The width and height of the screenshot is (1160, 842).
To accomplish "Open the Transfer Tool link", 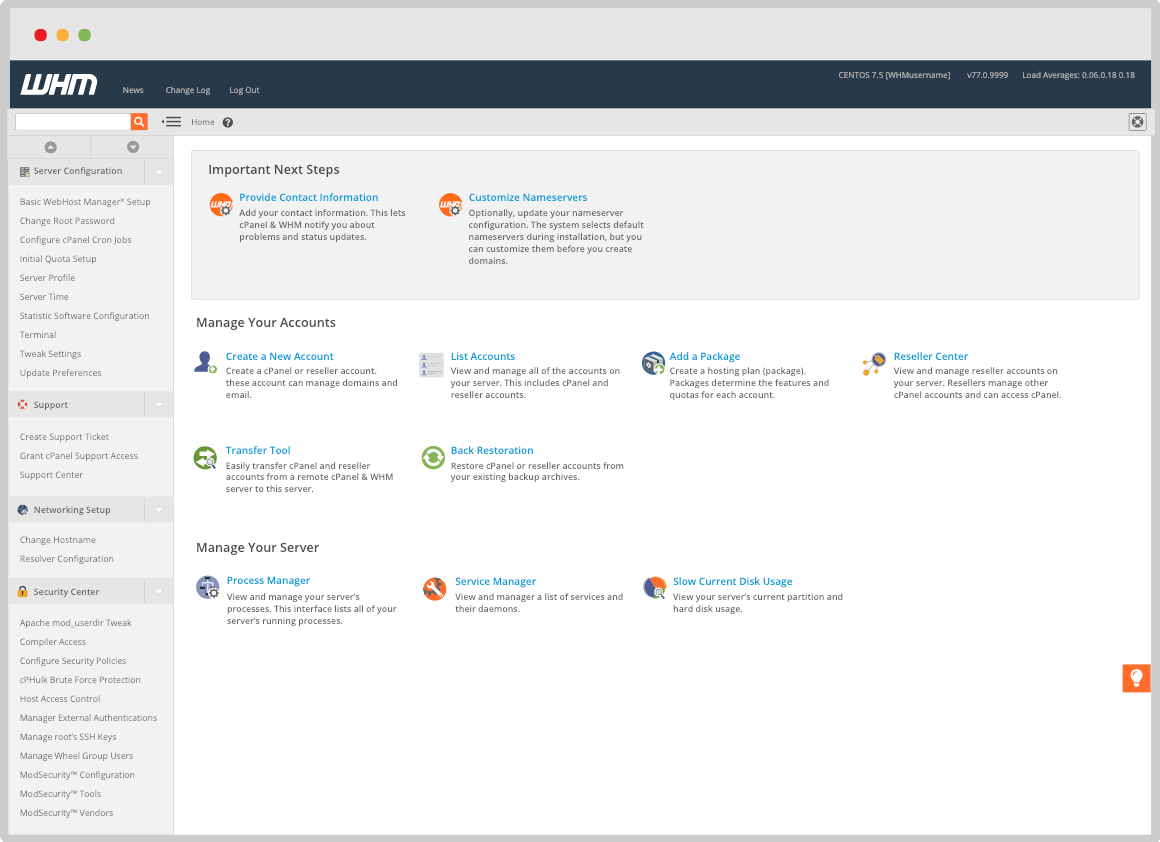I will [x=258, y=451].
